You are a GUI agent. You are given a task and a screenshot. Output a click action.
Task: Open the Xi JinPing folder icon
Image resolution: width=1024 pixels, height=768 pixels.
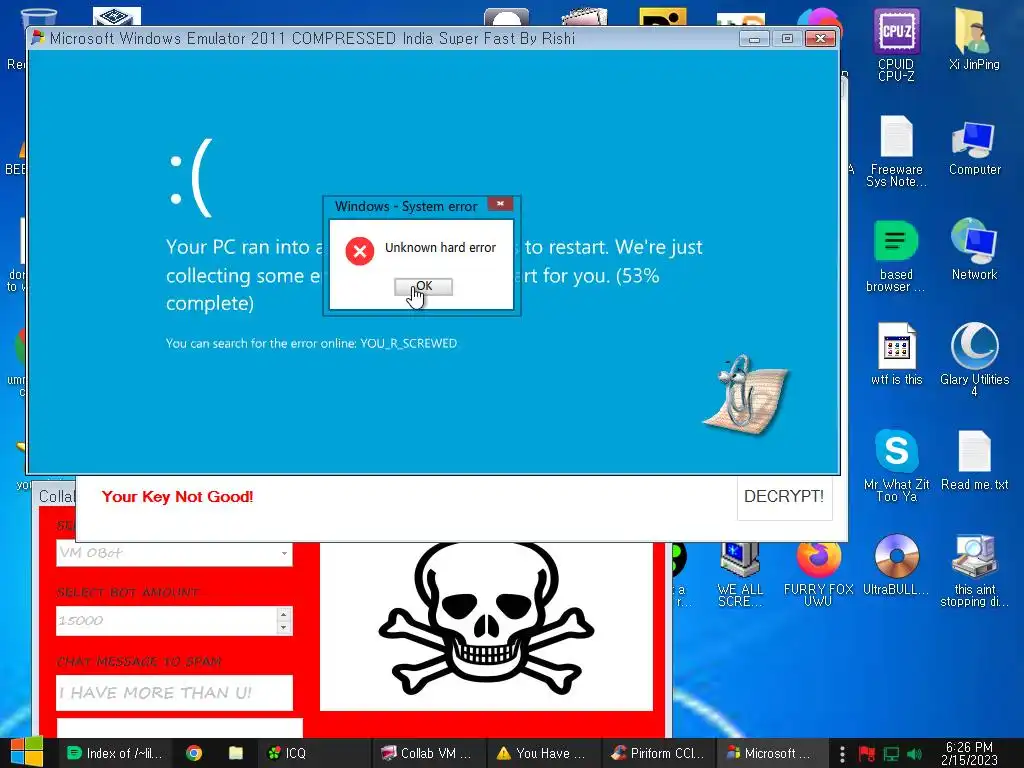click(x=974, y=39)
